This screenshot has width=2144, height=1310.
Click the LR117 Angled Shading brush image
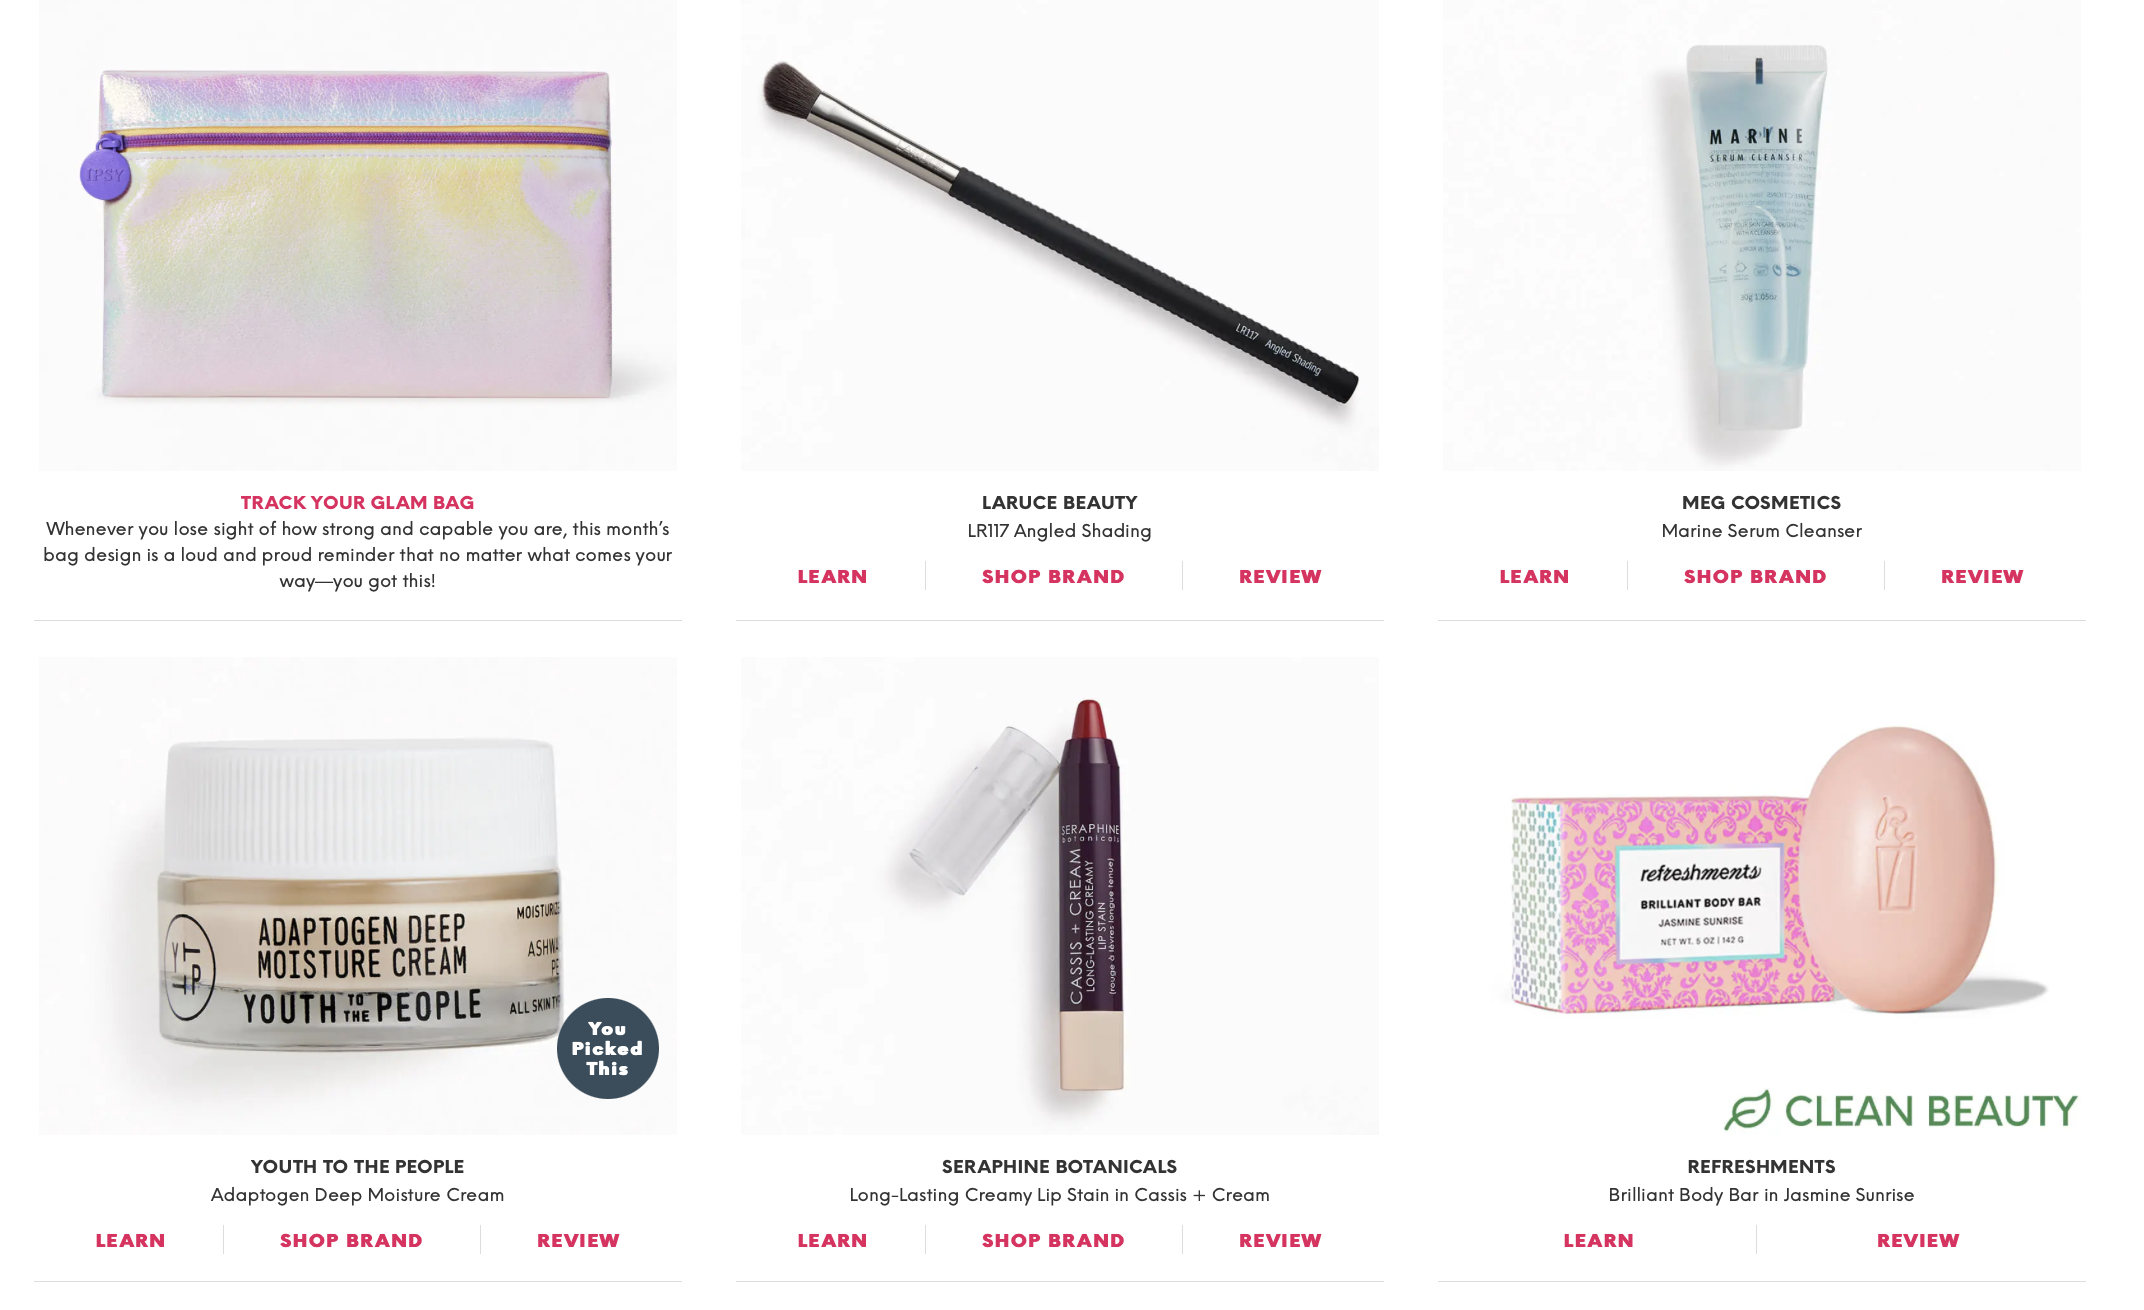click(1060, 235)
